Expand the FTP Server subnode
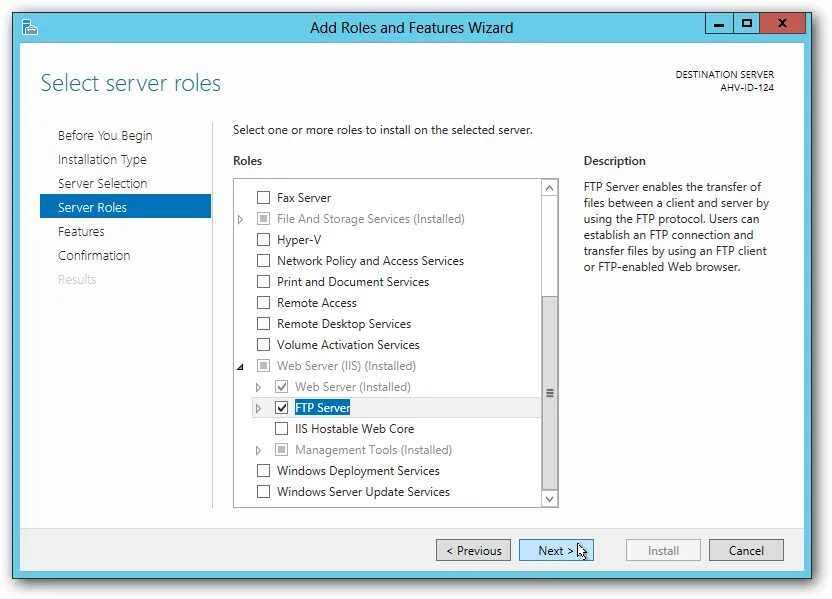 [x=258, y=408]
